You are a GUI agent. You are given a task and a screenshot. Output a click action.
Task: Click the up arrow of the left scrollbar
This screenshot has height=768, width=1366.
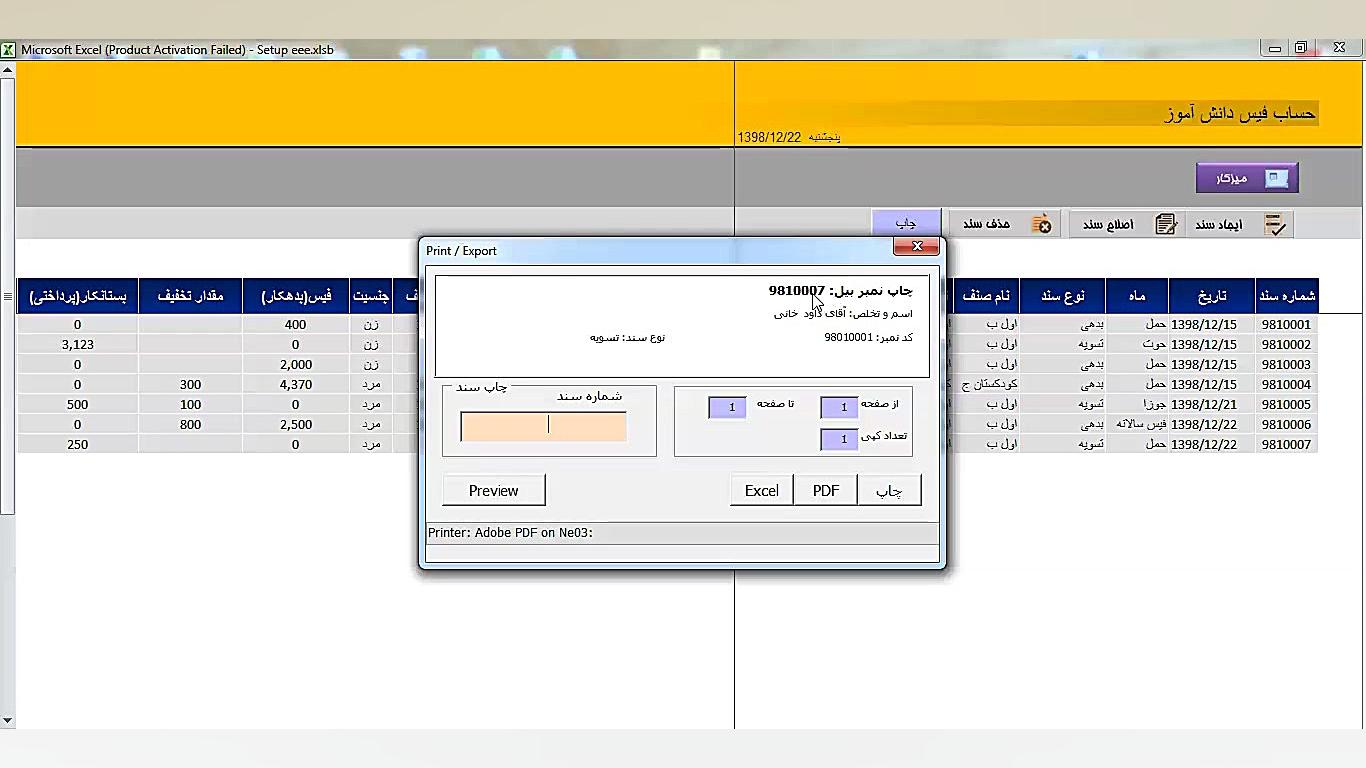7,70
